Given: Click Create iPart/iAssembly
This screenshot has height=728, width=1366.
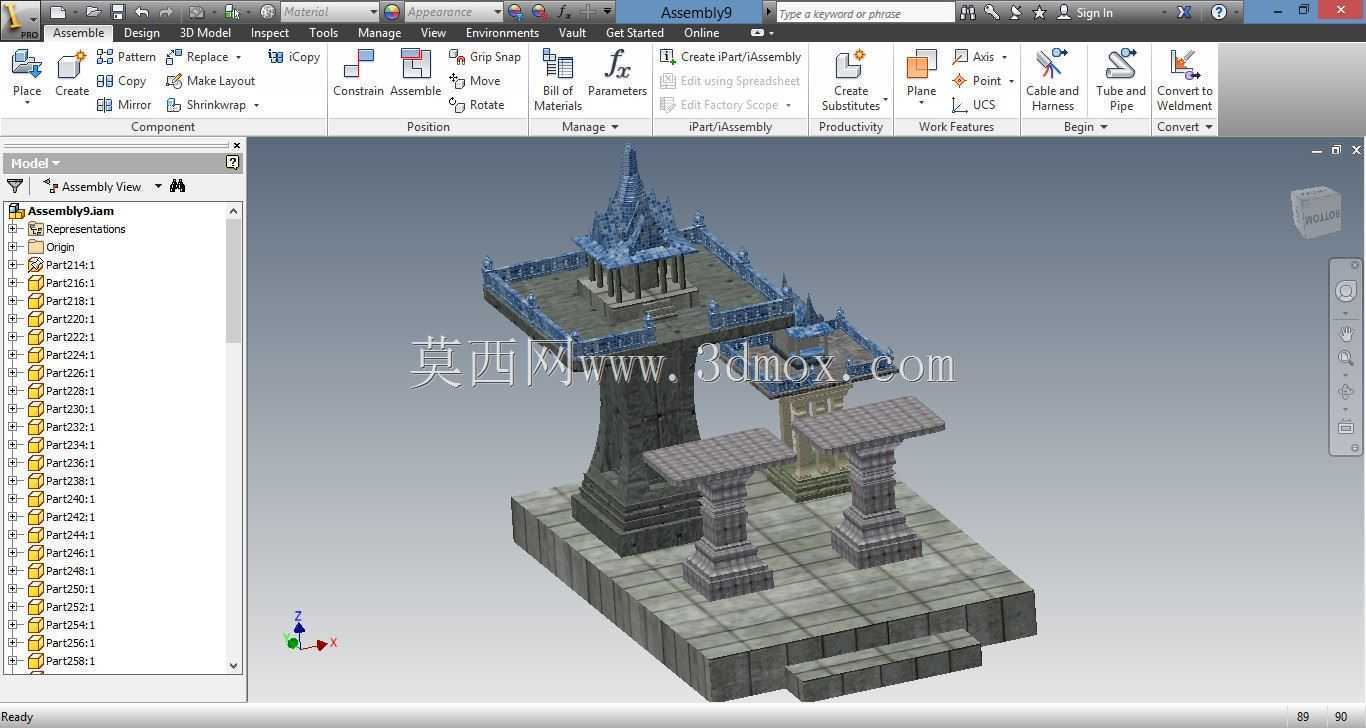Looking at the screenshot, I should tap(731, 57).
